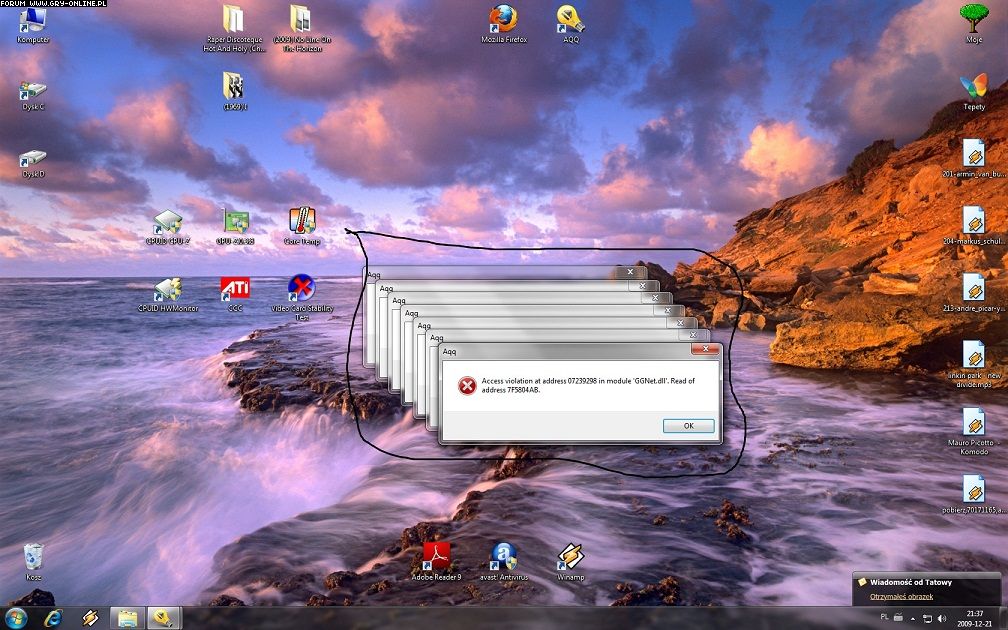
Task: Launch the AQQ desktop shortcut
Action: (x=571, y=20)
